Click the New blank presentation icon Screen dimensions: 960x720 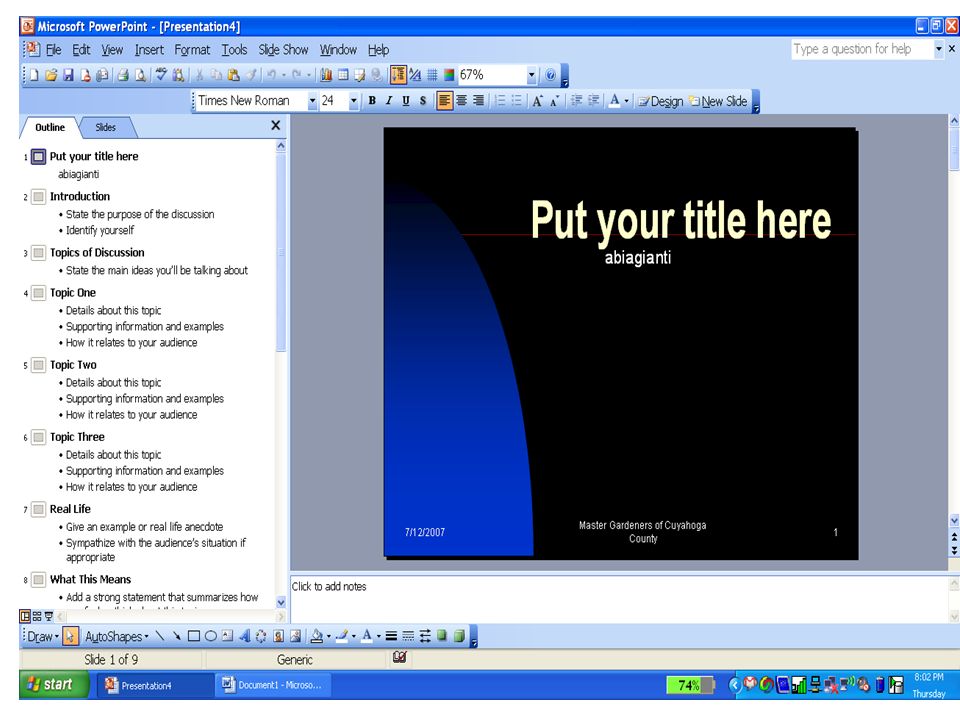(34, 75)
